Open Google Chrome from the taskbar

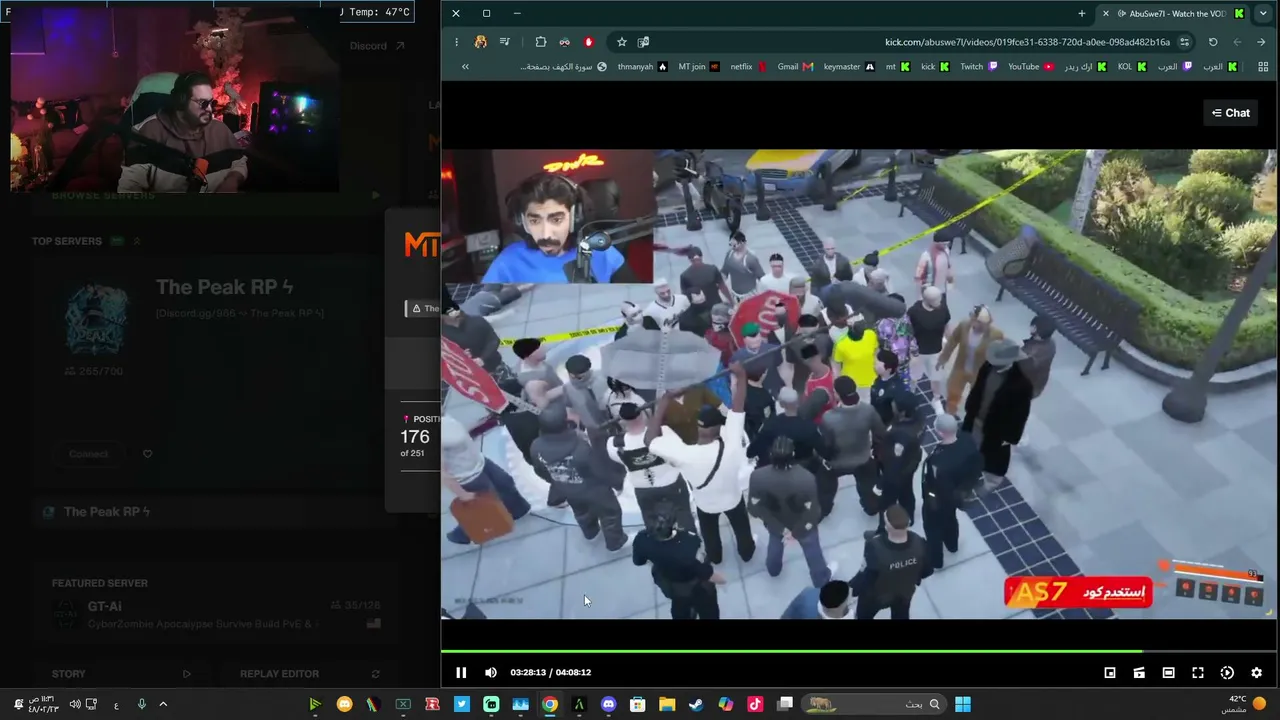tap(550, 704)
